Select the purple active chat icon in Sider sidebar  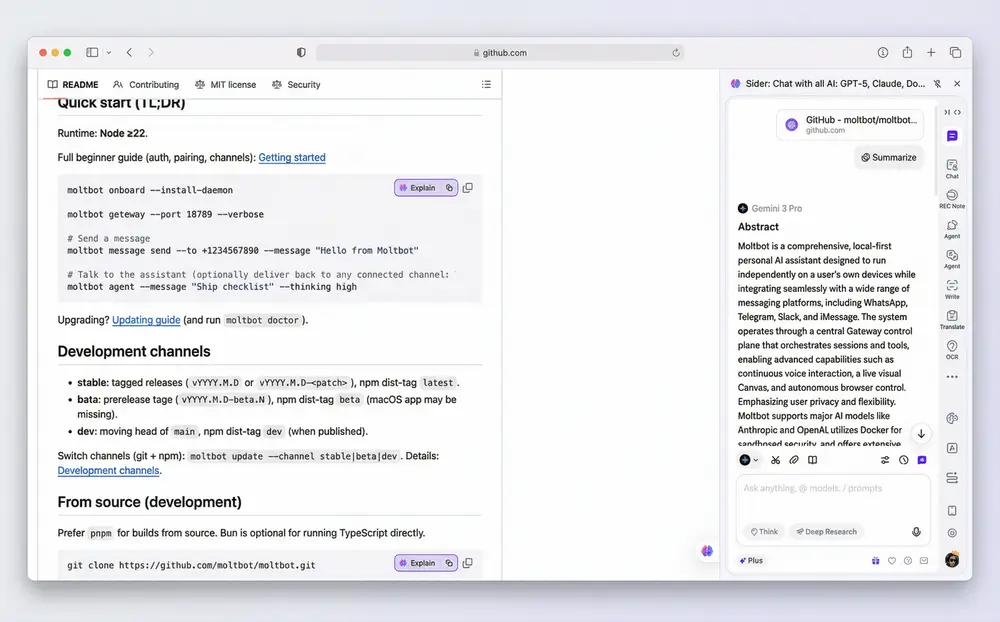click(x=952, y=136)
